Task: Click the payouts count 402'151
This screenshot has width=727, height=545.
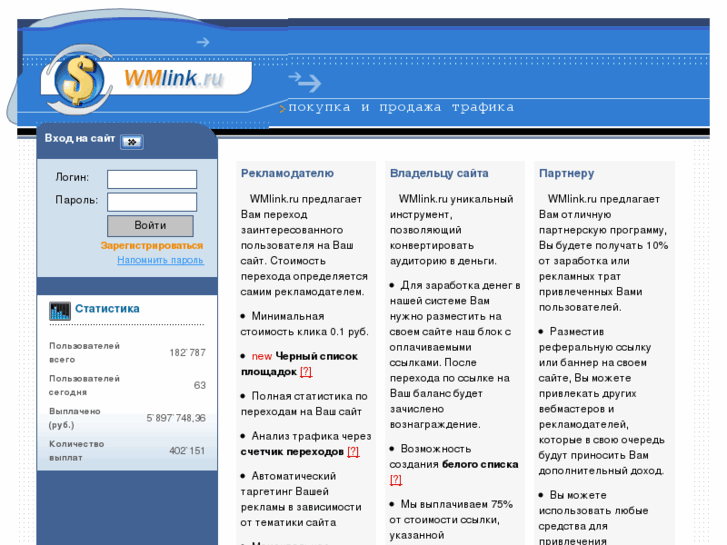Action: pos(187,450)
